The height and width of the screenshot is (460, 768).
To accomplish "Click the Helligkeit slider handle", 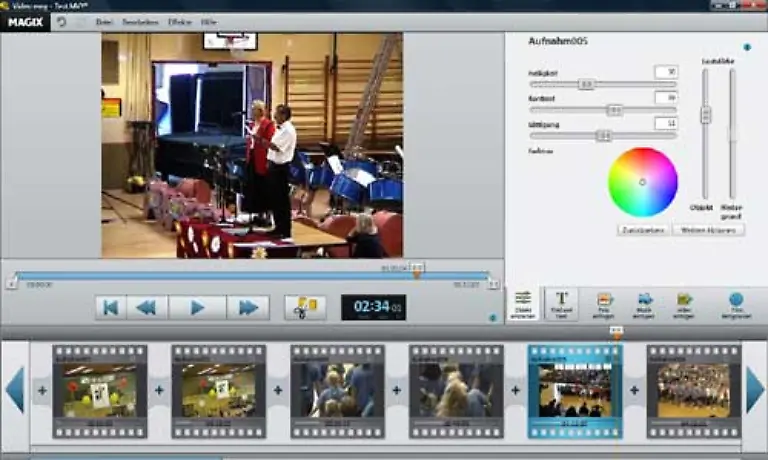I will [586, 84].
